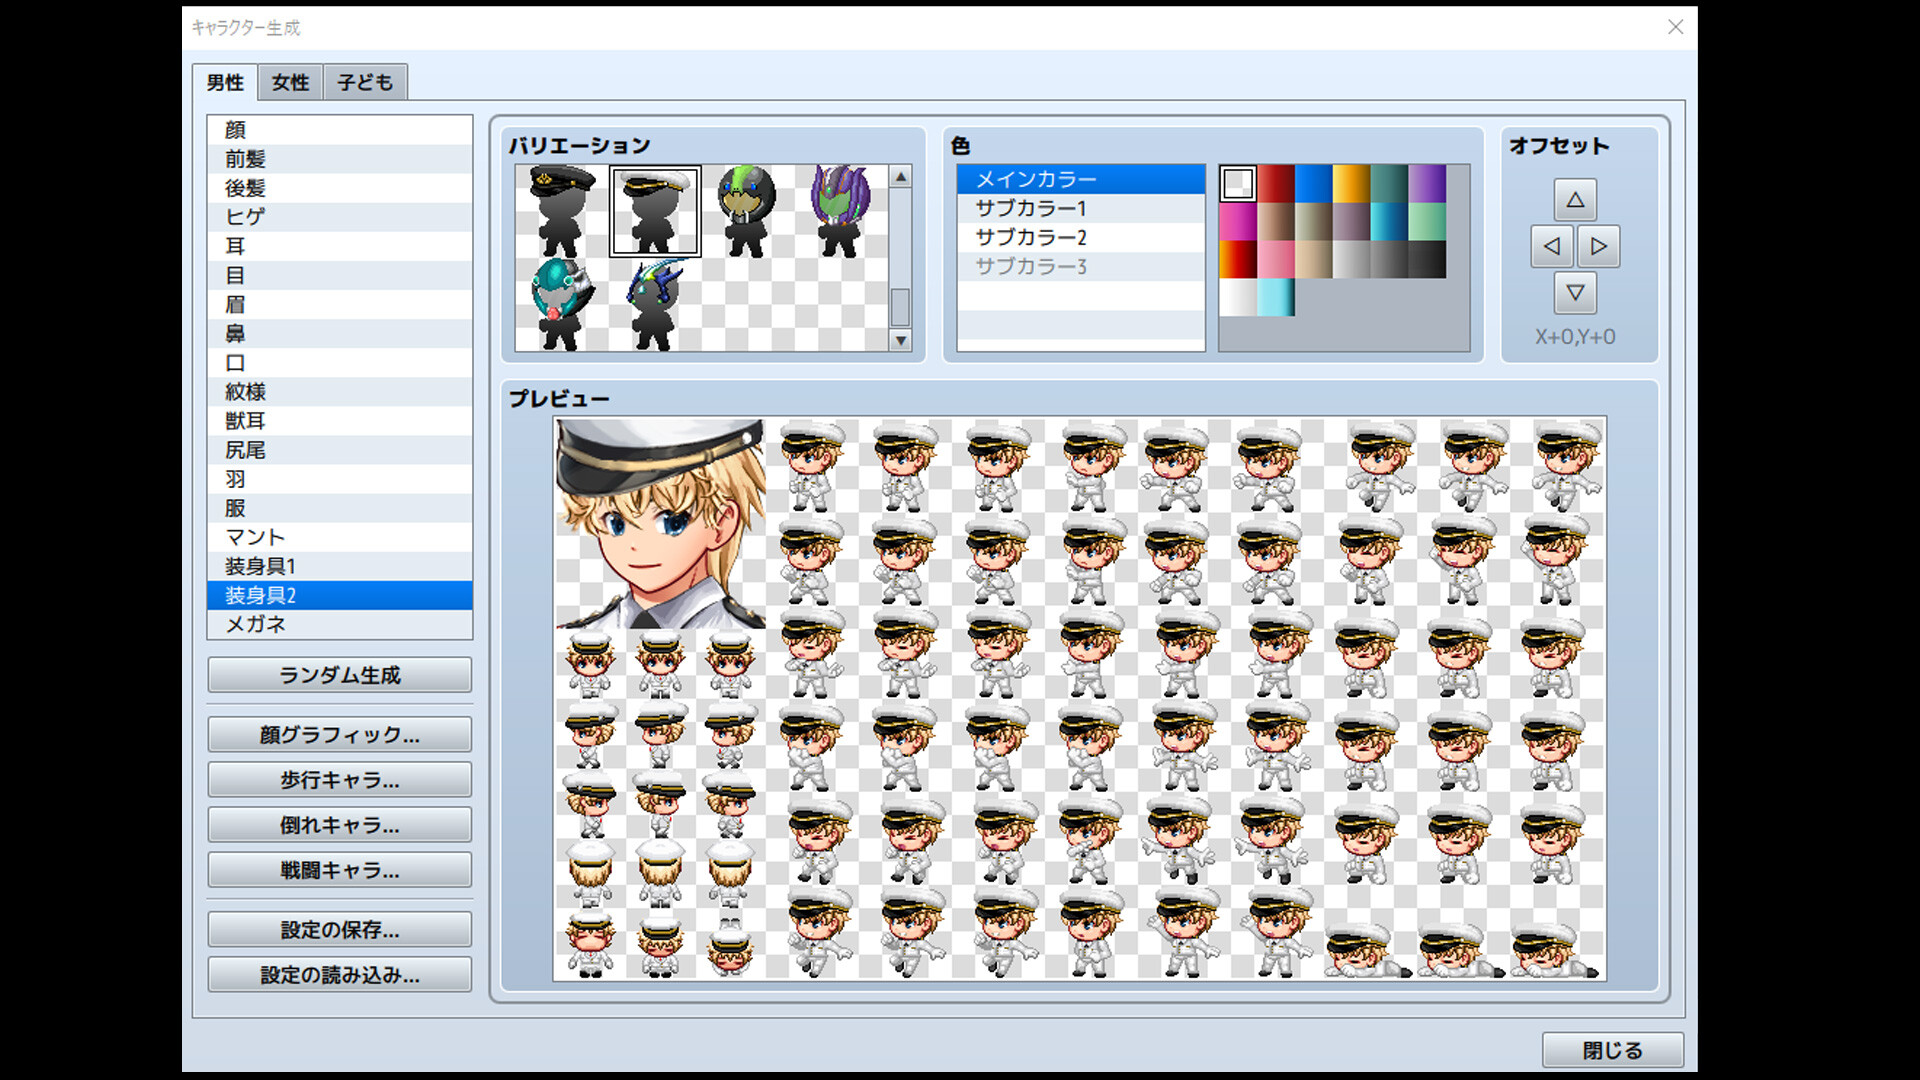
Task: Select the purple dragon helmet variation
Action: coord(839,210)
